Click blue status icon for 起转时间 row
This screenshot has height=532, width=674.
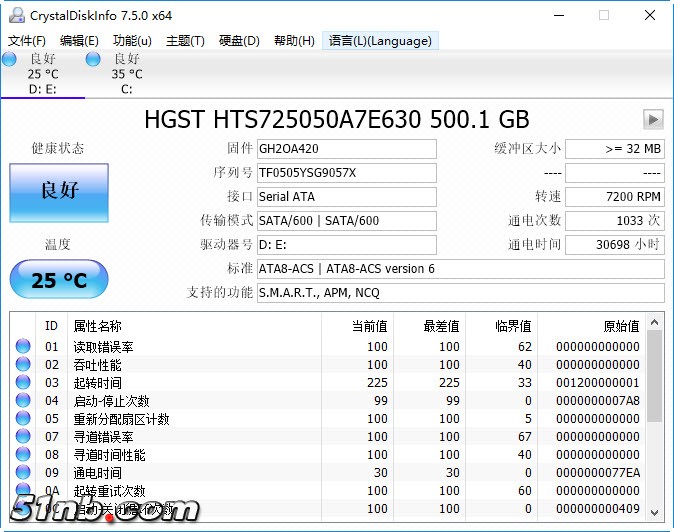click(x=23, y=383)
